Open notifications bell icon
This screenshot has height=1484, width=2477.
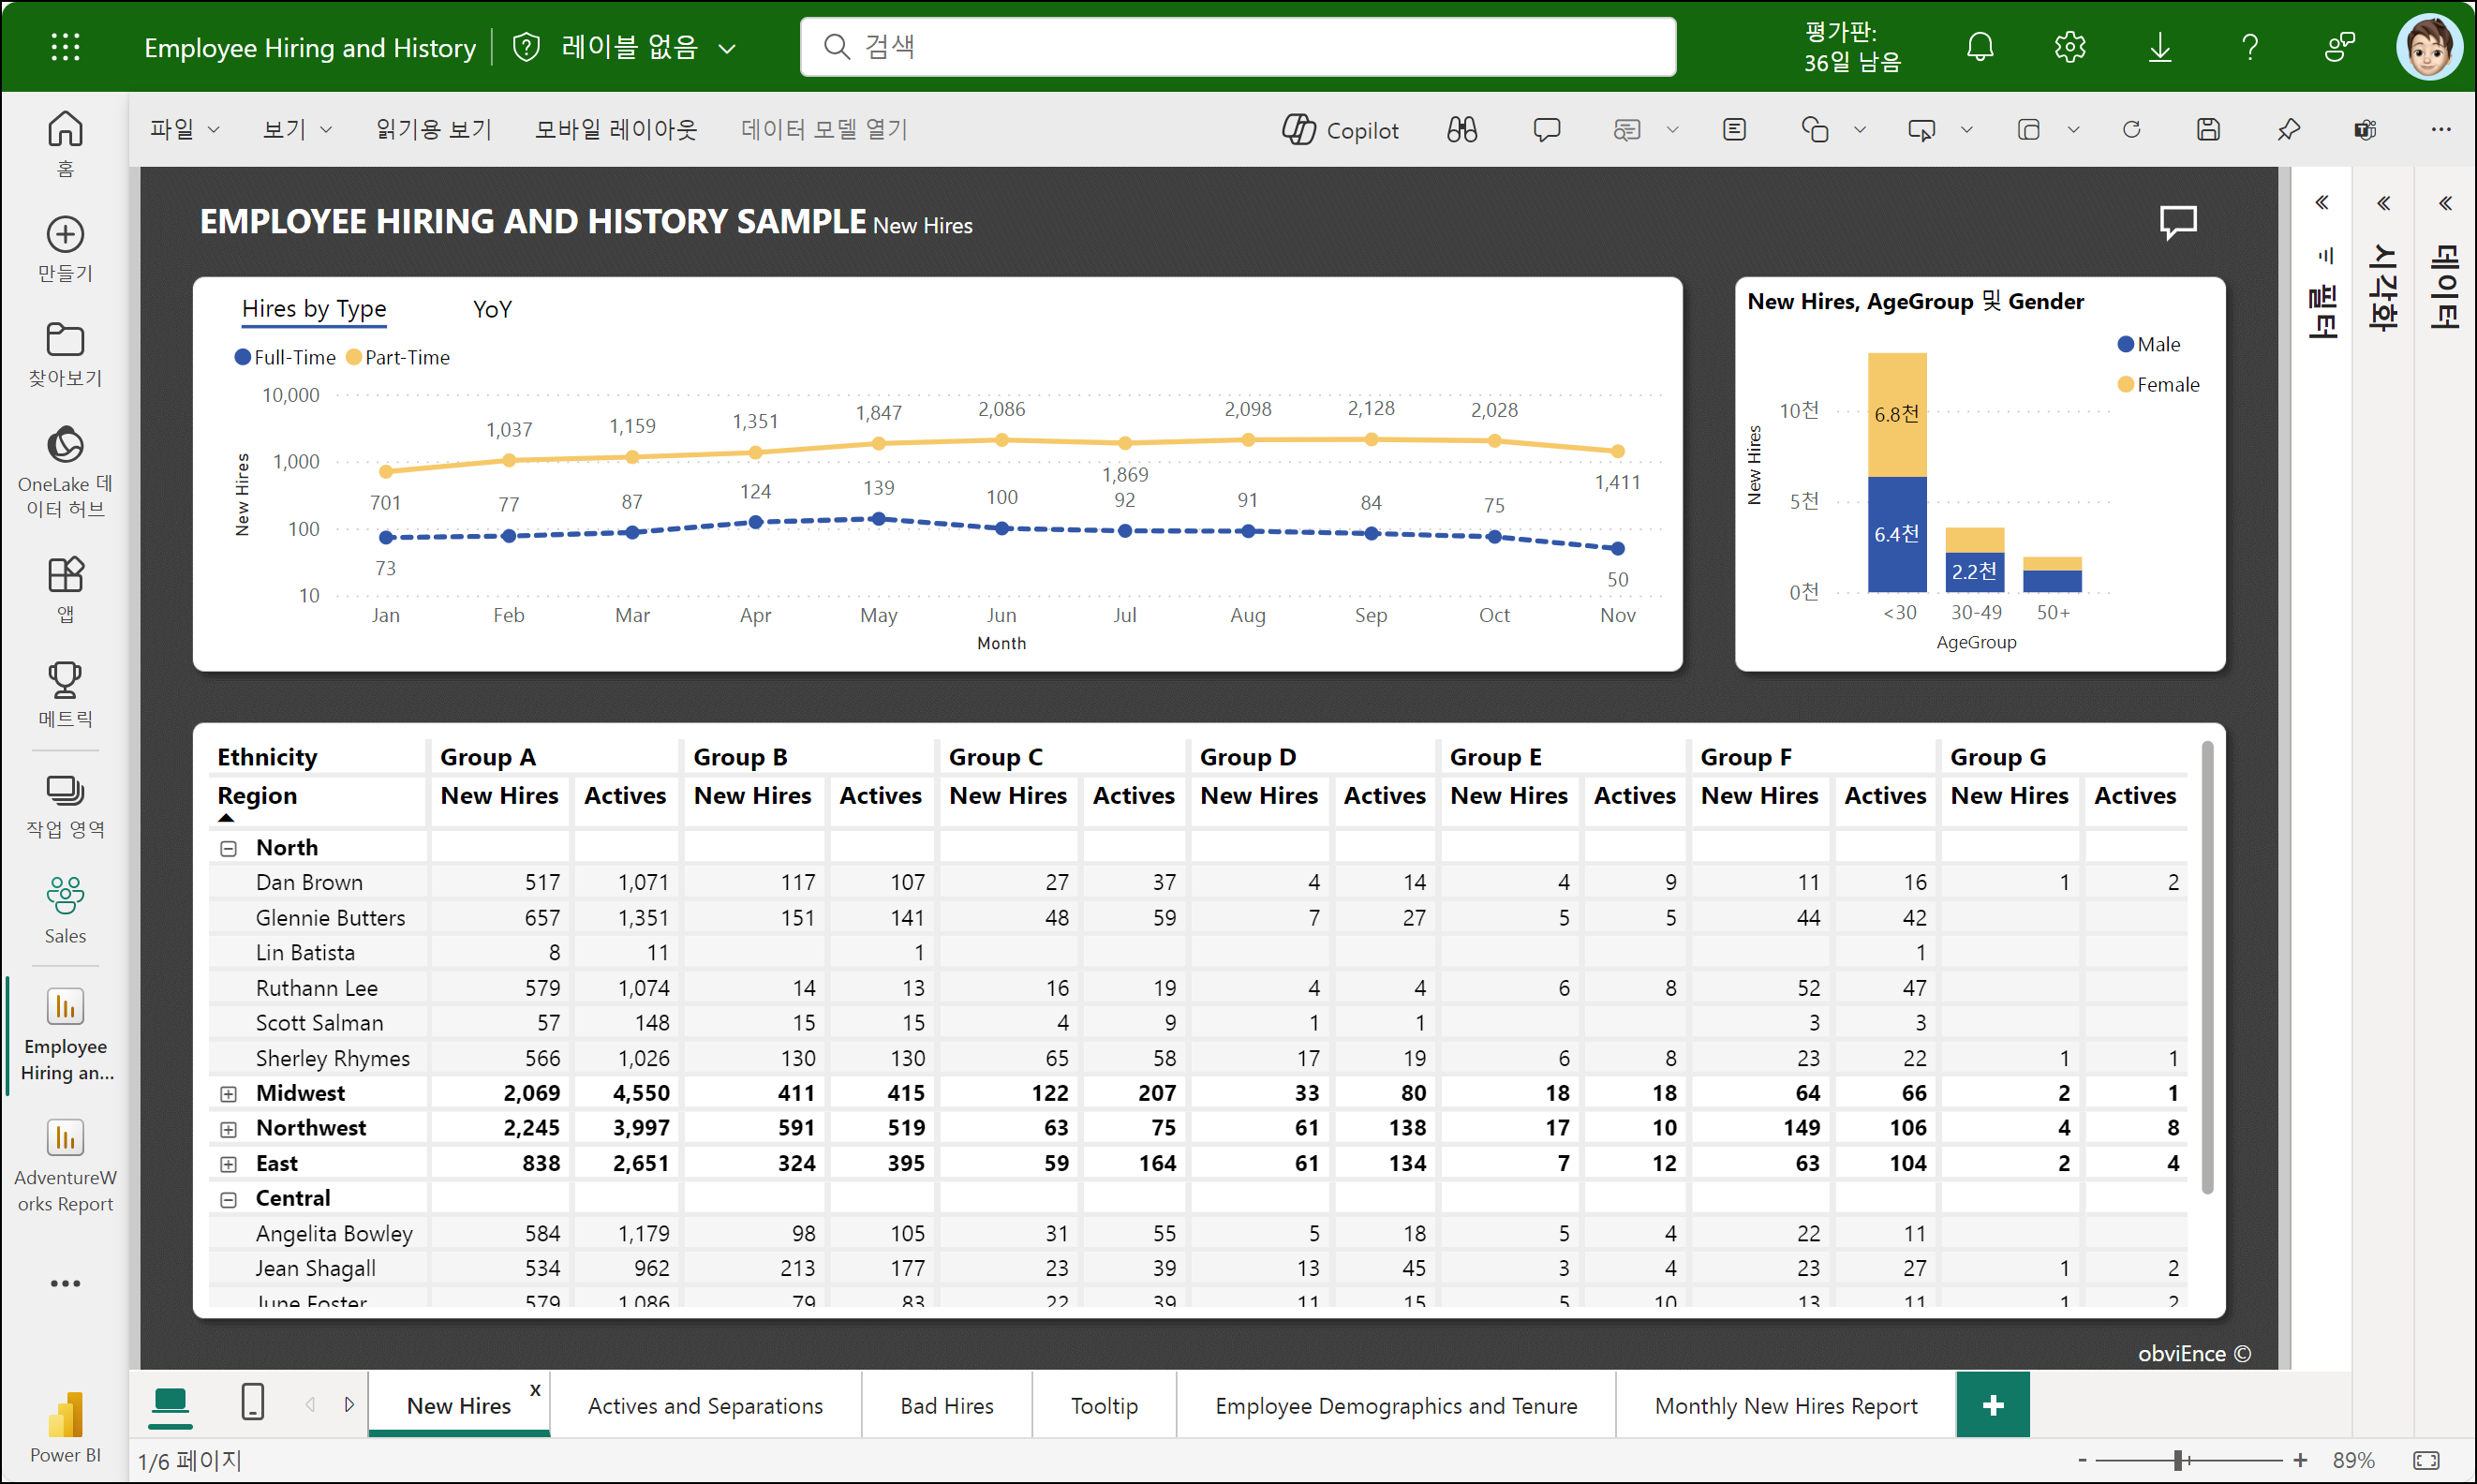1979,47
